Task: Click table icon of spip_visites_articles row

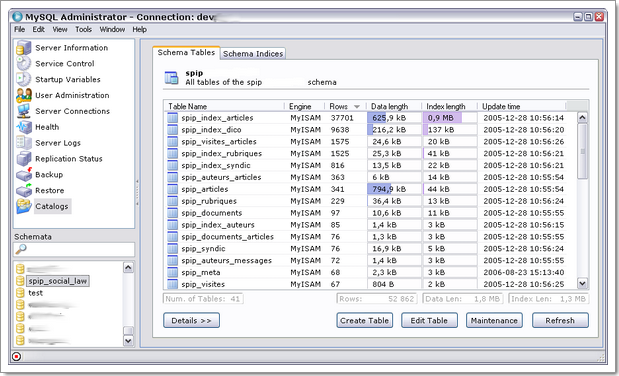Action: tap(172, 141)
